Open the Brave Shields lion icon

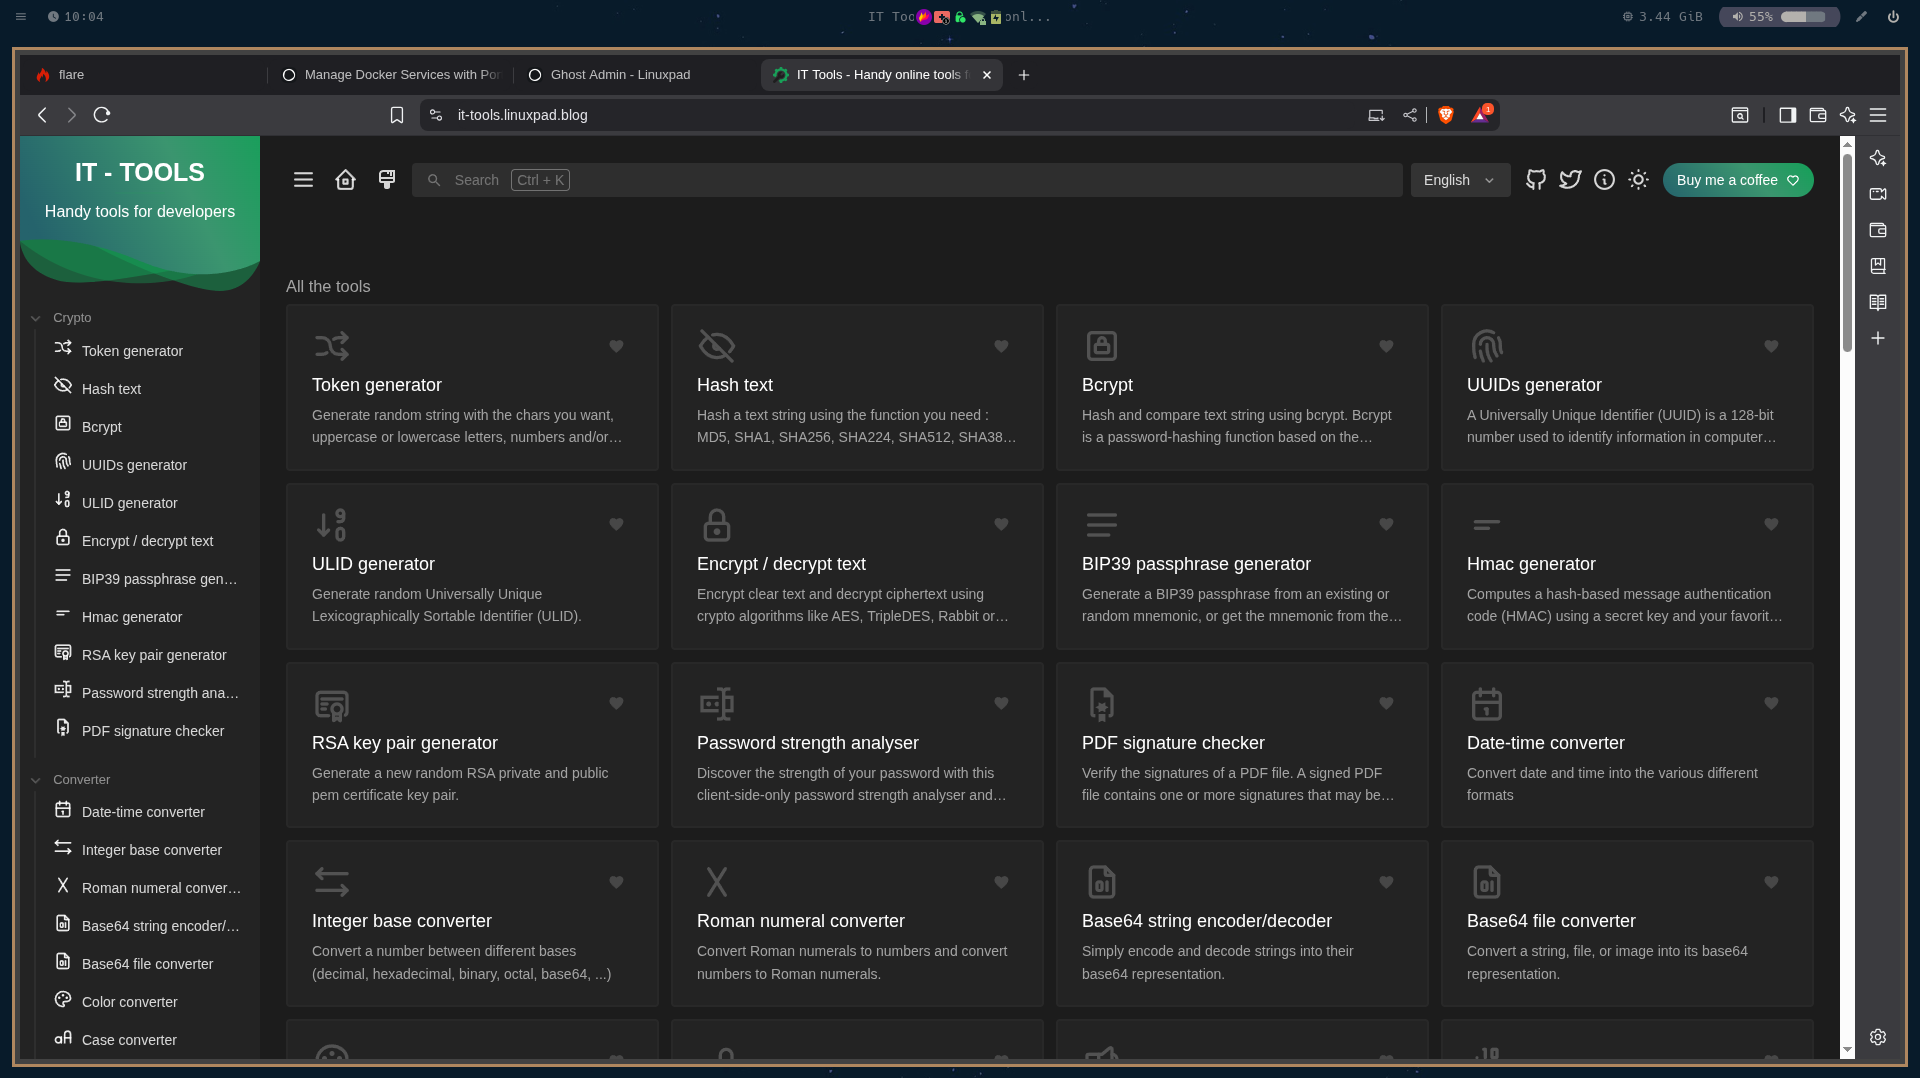[x=1446, y=115]
